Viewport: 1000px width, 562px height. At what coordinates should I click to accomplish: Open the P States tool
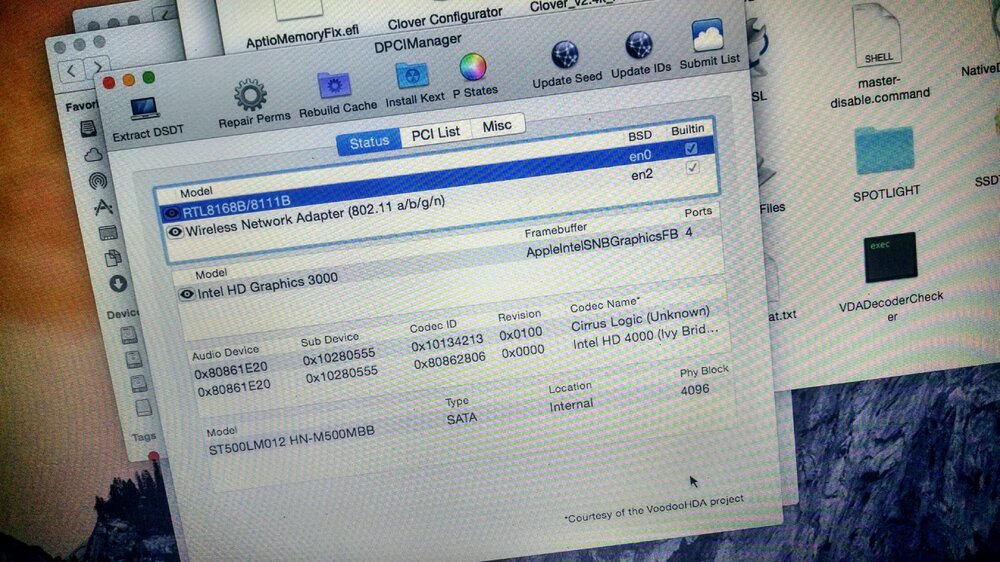[x=472, y=69]
